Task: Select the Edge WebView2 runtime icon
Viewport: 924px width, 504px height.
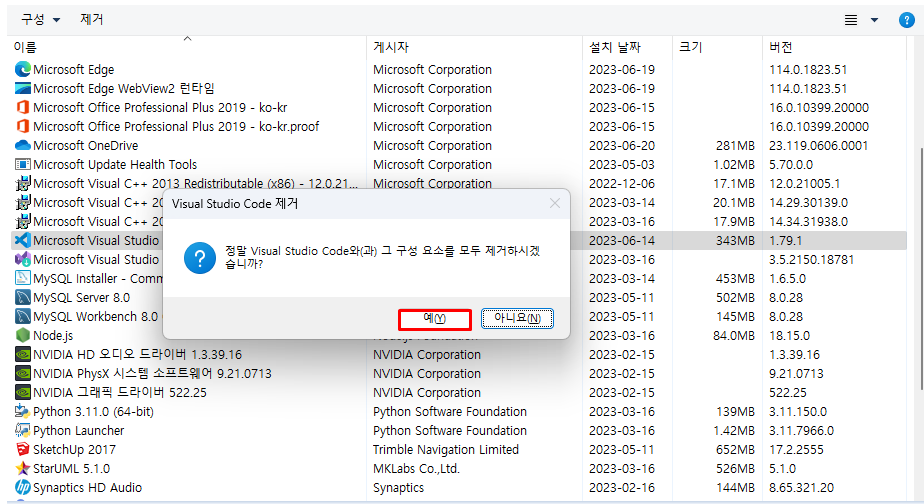Action: click(x=22, y=88)
